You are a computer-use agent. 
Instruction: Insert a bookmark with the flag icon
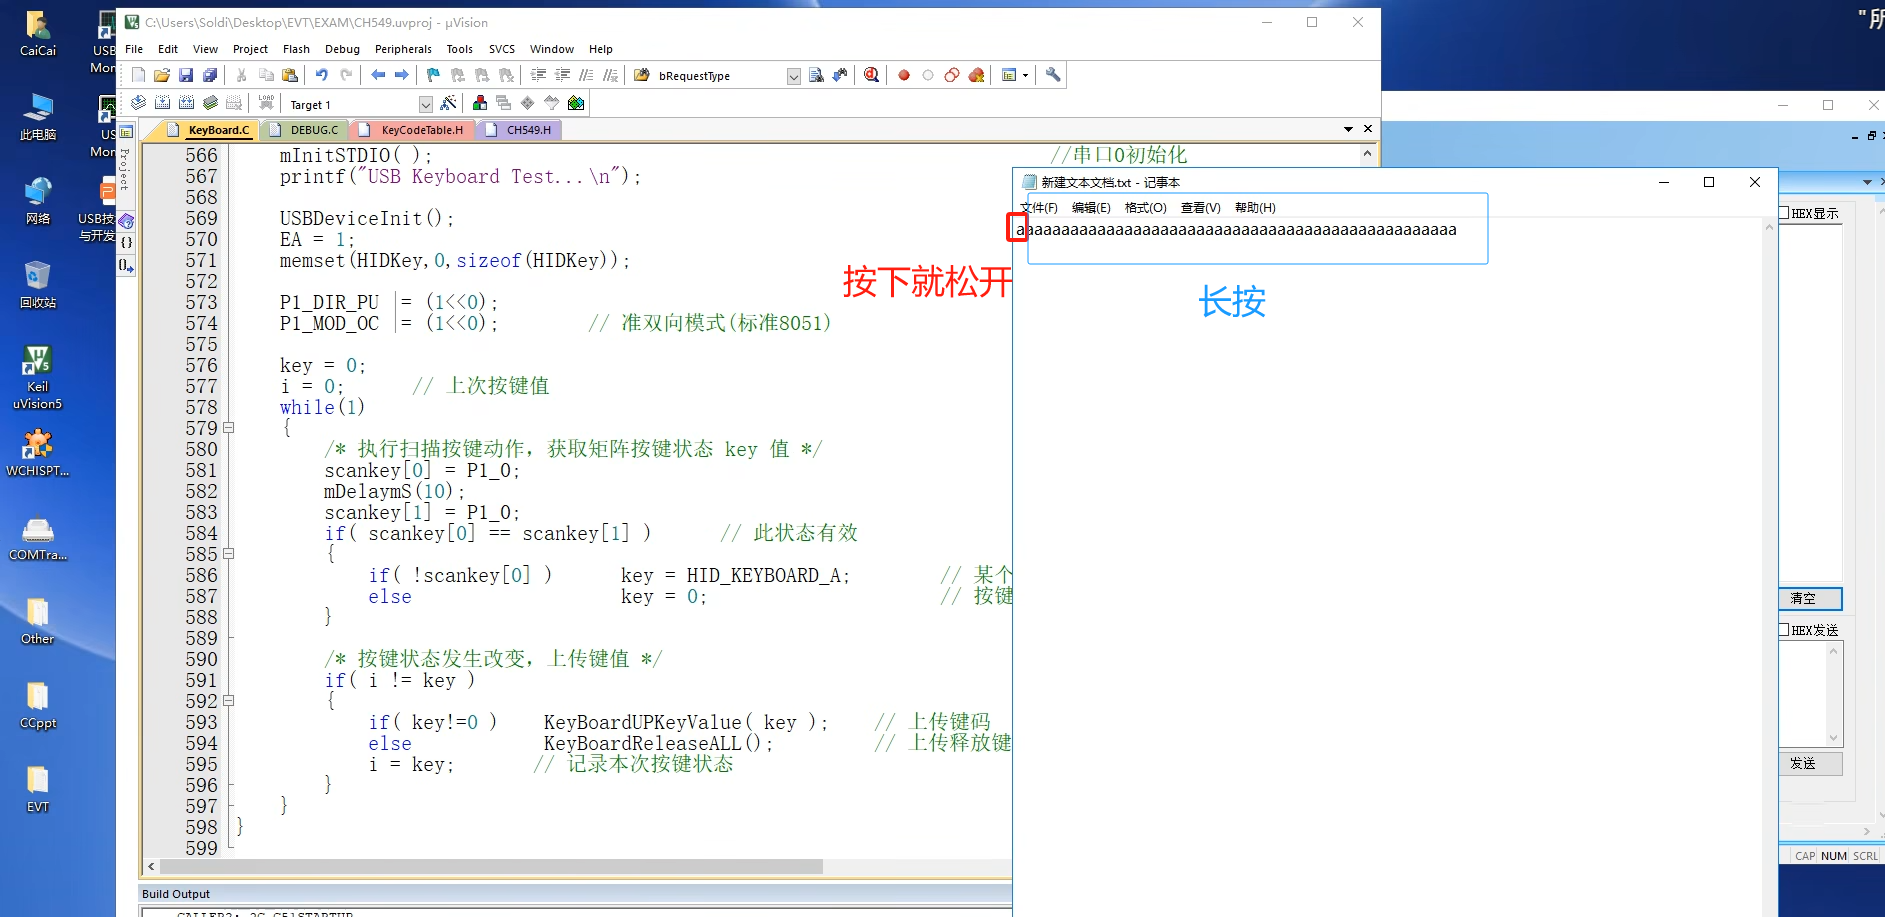point(433,75)
